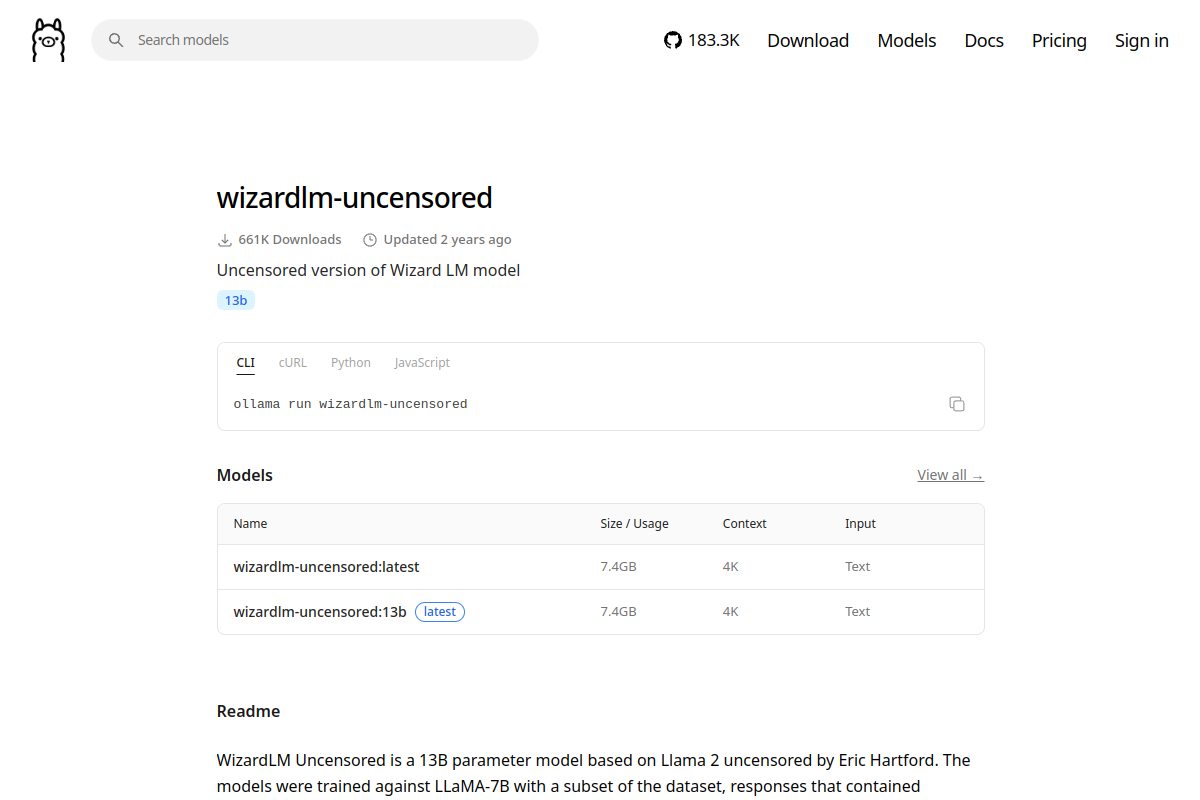Click the search magnifier icon
The image size is (1200, 800).
(116, 40)
